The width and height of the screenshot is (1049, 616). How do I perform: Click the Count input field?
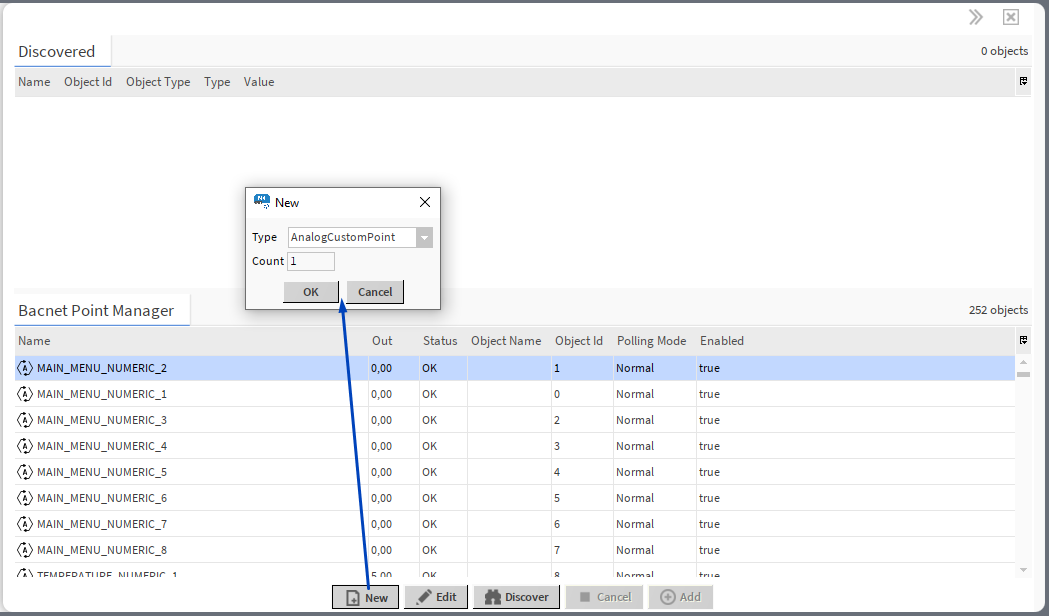(310, 261)
